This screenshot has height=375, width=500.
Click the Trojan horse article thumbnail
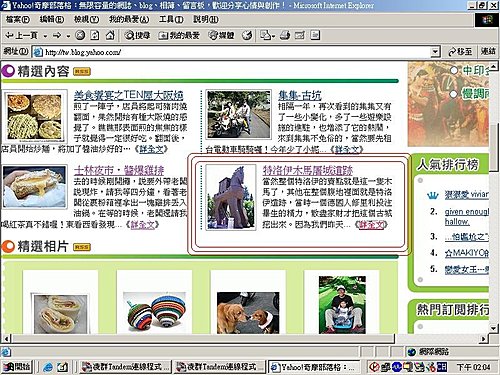(x=231, y=197)
